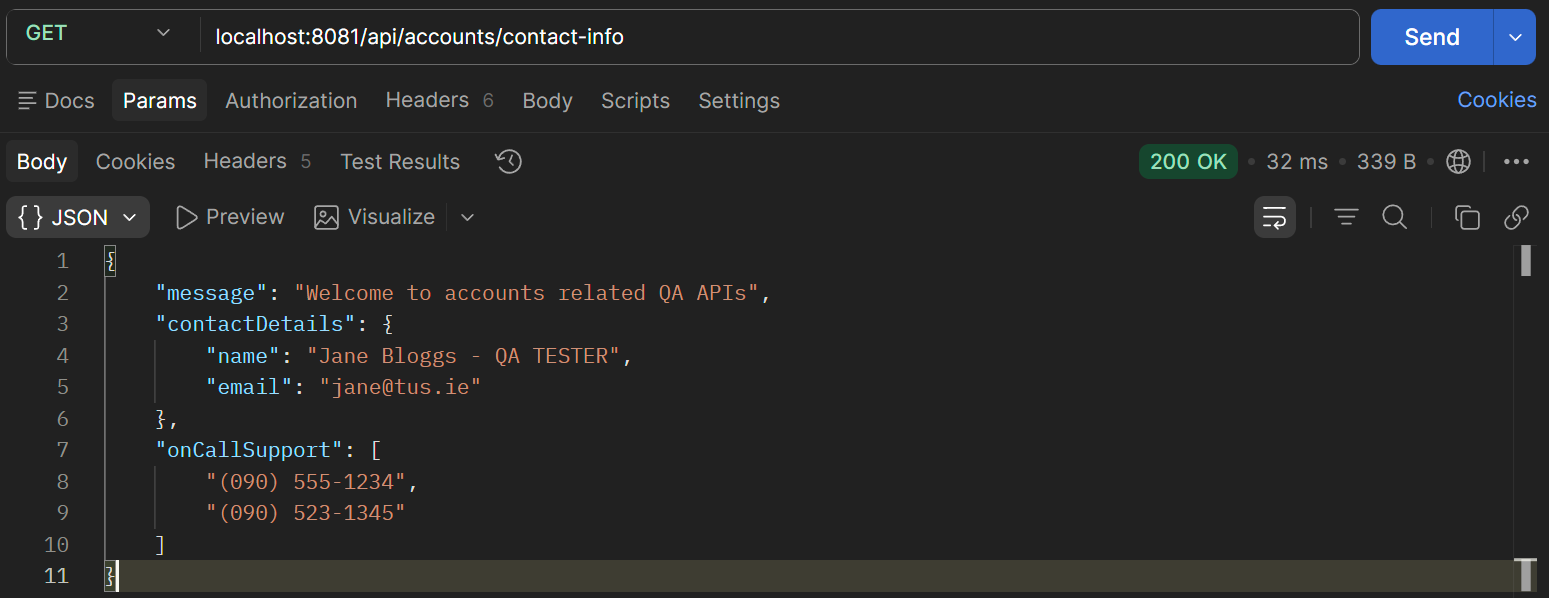Click the "message" key on line 2

tap(212, 293)
